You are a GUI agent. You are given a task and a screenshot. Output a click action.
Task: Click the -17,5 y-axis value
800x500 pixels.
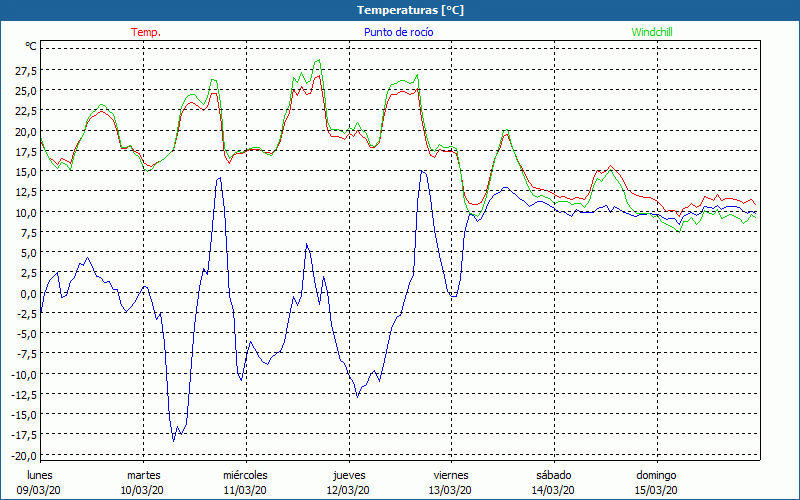pos(23,435)
